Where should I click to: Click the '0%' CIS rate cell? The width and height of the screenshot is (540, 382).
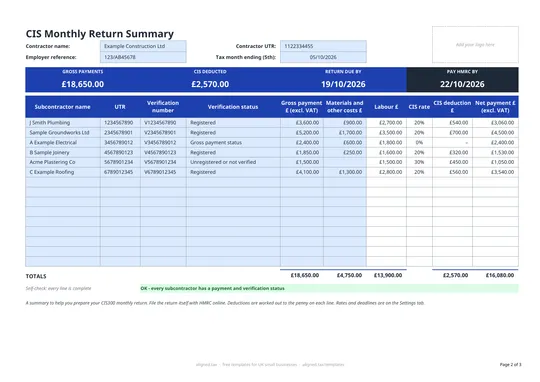[419, 143]
